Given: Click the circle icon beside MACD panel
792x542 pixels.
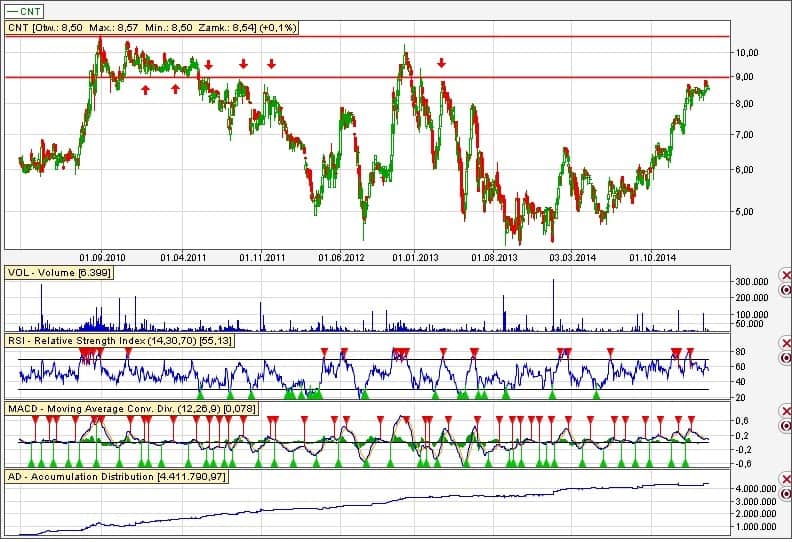Looking at the screenshot, I should [785, 425].
